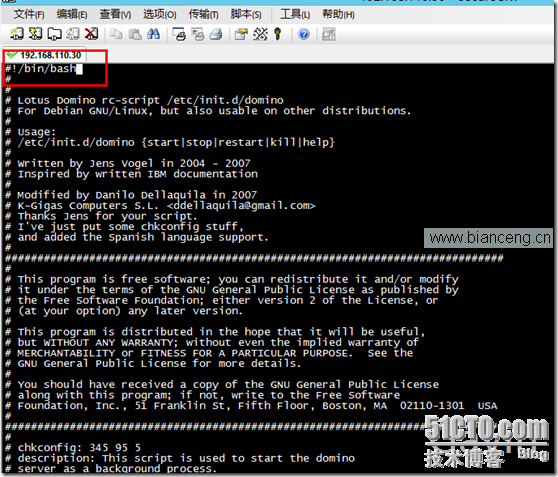Click the Print Screen toolbar icon

(179, 34)
